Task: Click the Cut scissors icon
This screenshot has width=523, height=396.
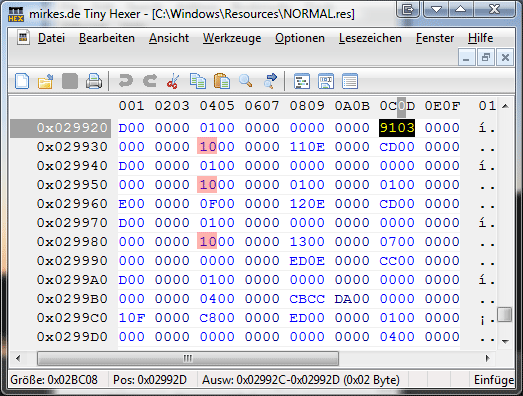Action: 173,81
